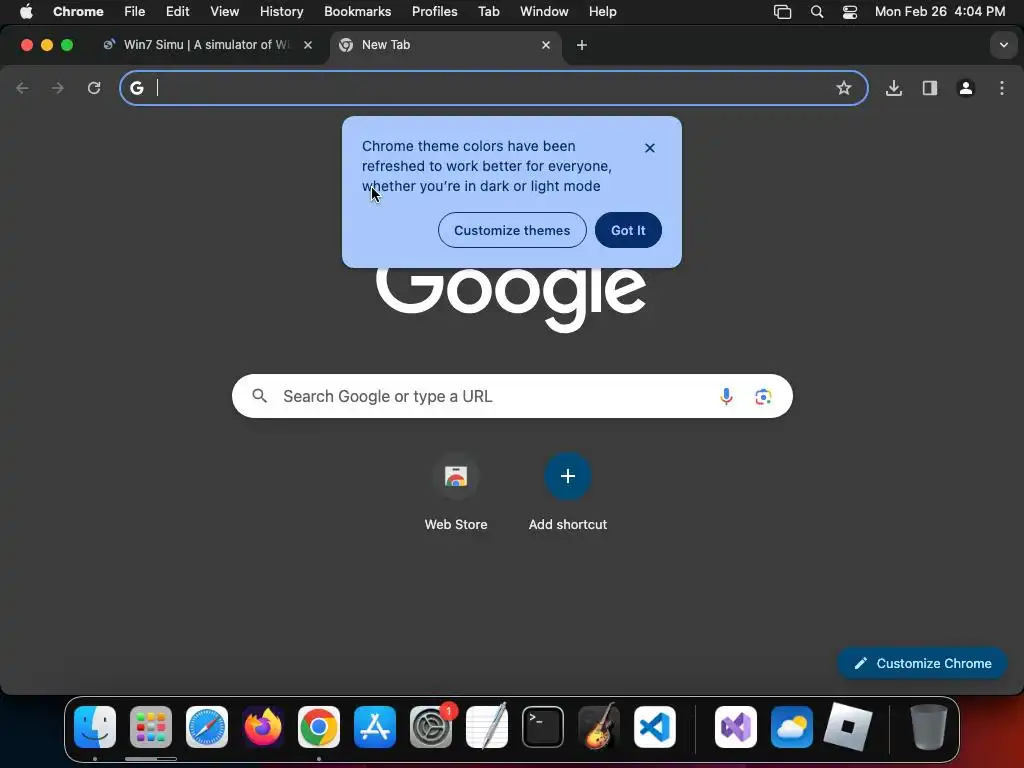Viewport: 1024px width, 768px height.
Task: Close the New Tab tab
Action: (546, 45)
